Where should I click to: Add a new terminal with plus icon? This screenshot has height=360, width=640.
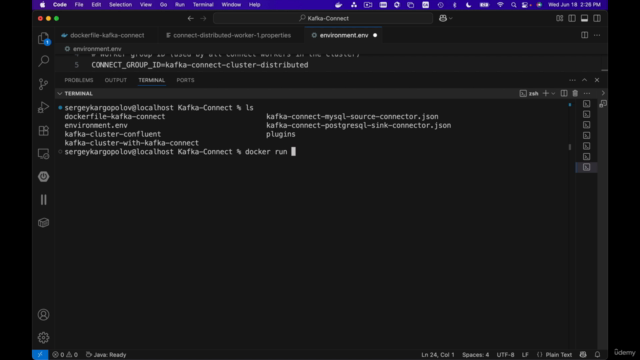click(545, 93)
